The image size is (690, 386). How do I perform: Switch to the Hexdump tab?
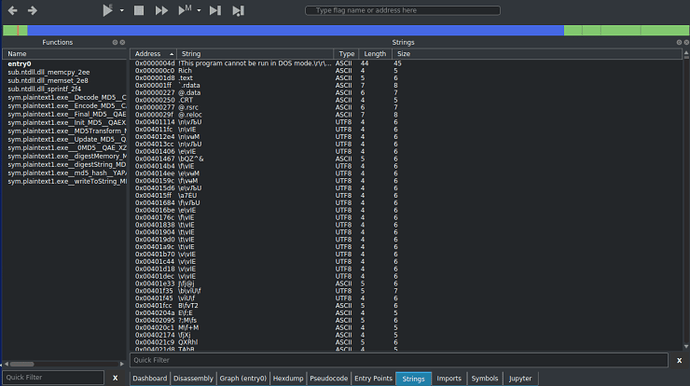pos(288,378)
